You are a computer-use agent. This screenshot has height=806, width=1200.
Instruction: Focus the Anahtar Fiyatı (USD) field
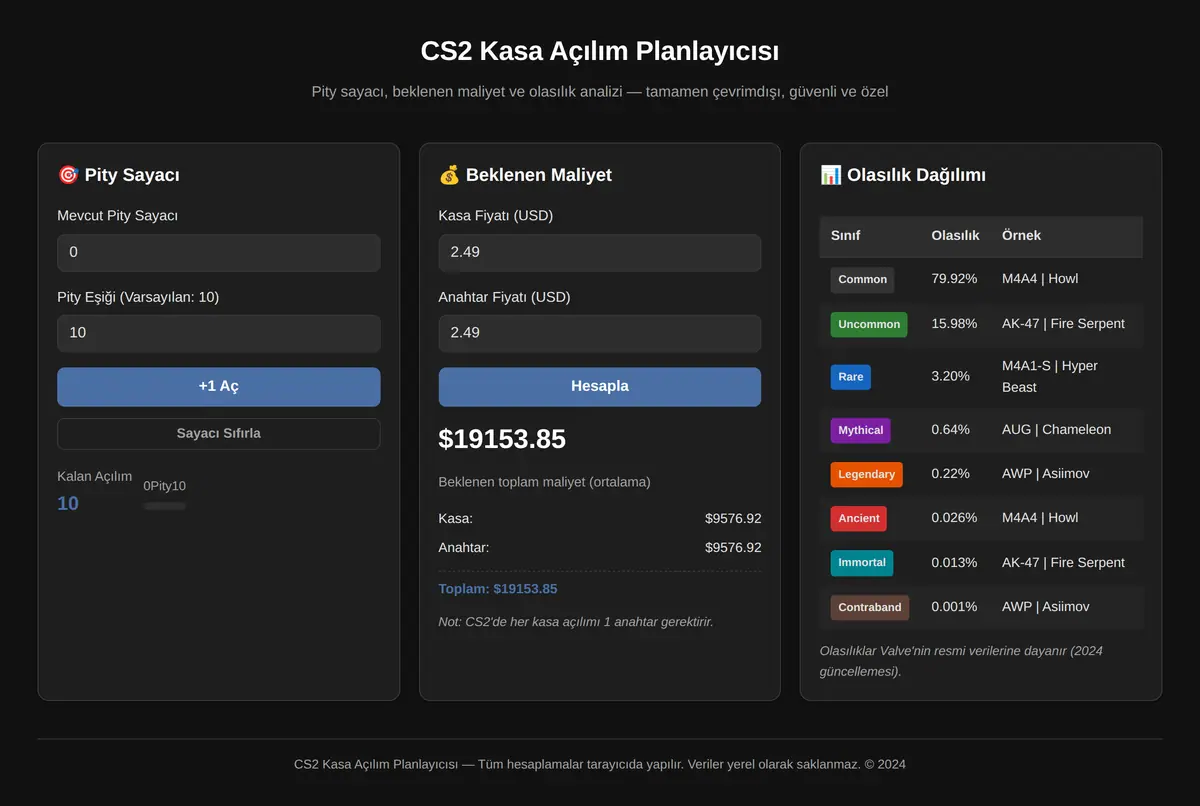[600, 333]
